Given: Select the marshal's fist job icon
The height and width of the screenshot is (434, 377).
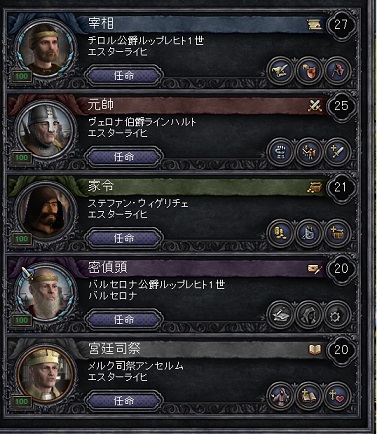Looking at the screenshot, I should pos(280,152).
